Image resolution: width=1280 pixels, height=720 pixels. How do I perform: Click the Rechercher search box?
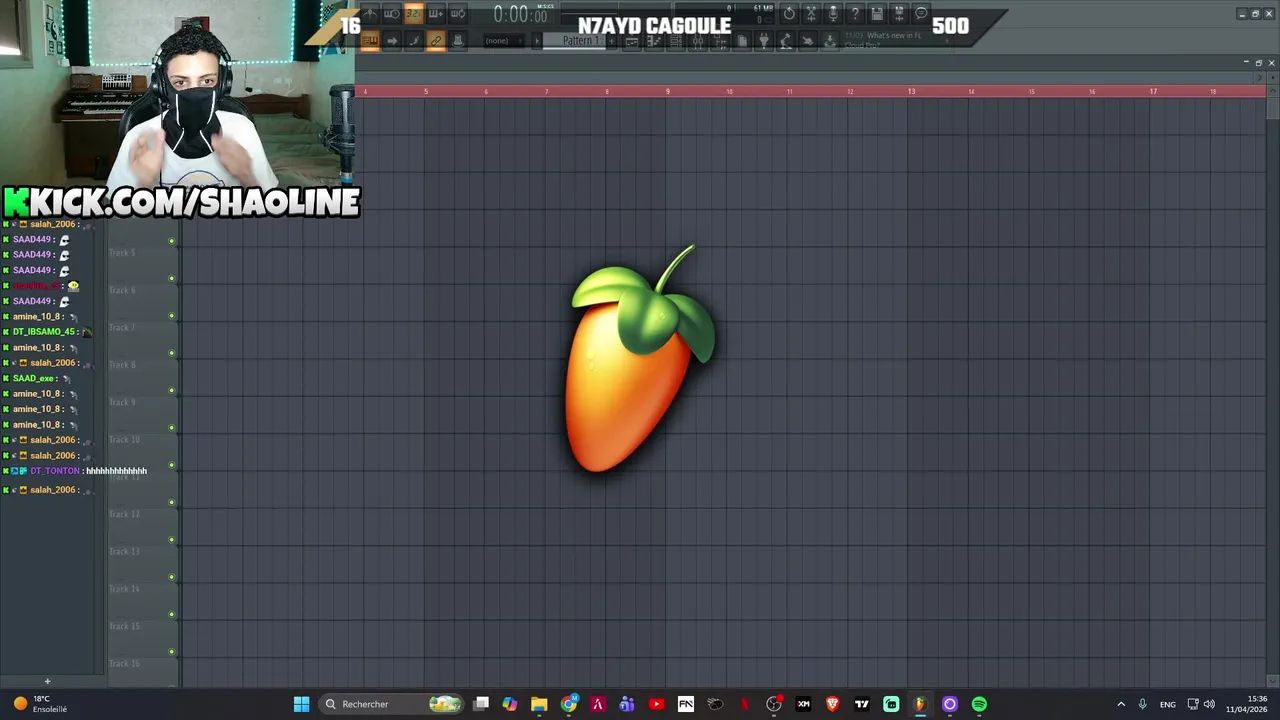[393, 704]
